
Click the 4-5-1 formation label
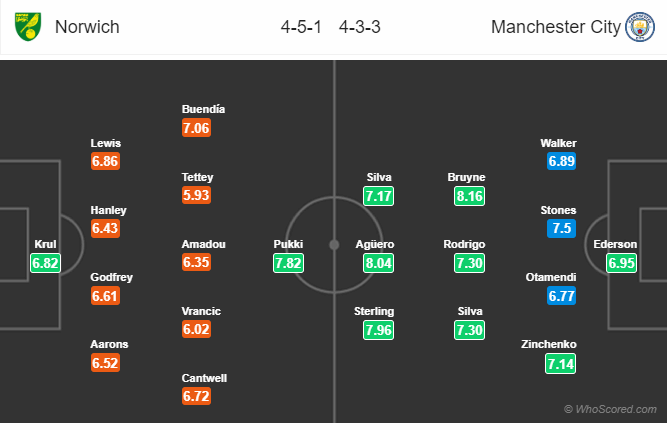(301, 27)
